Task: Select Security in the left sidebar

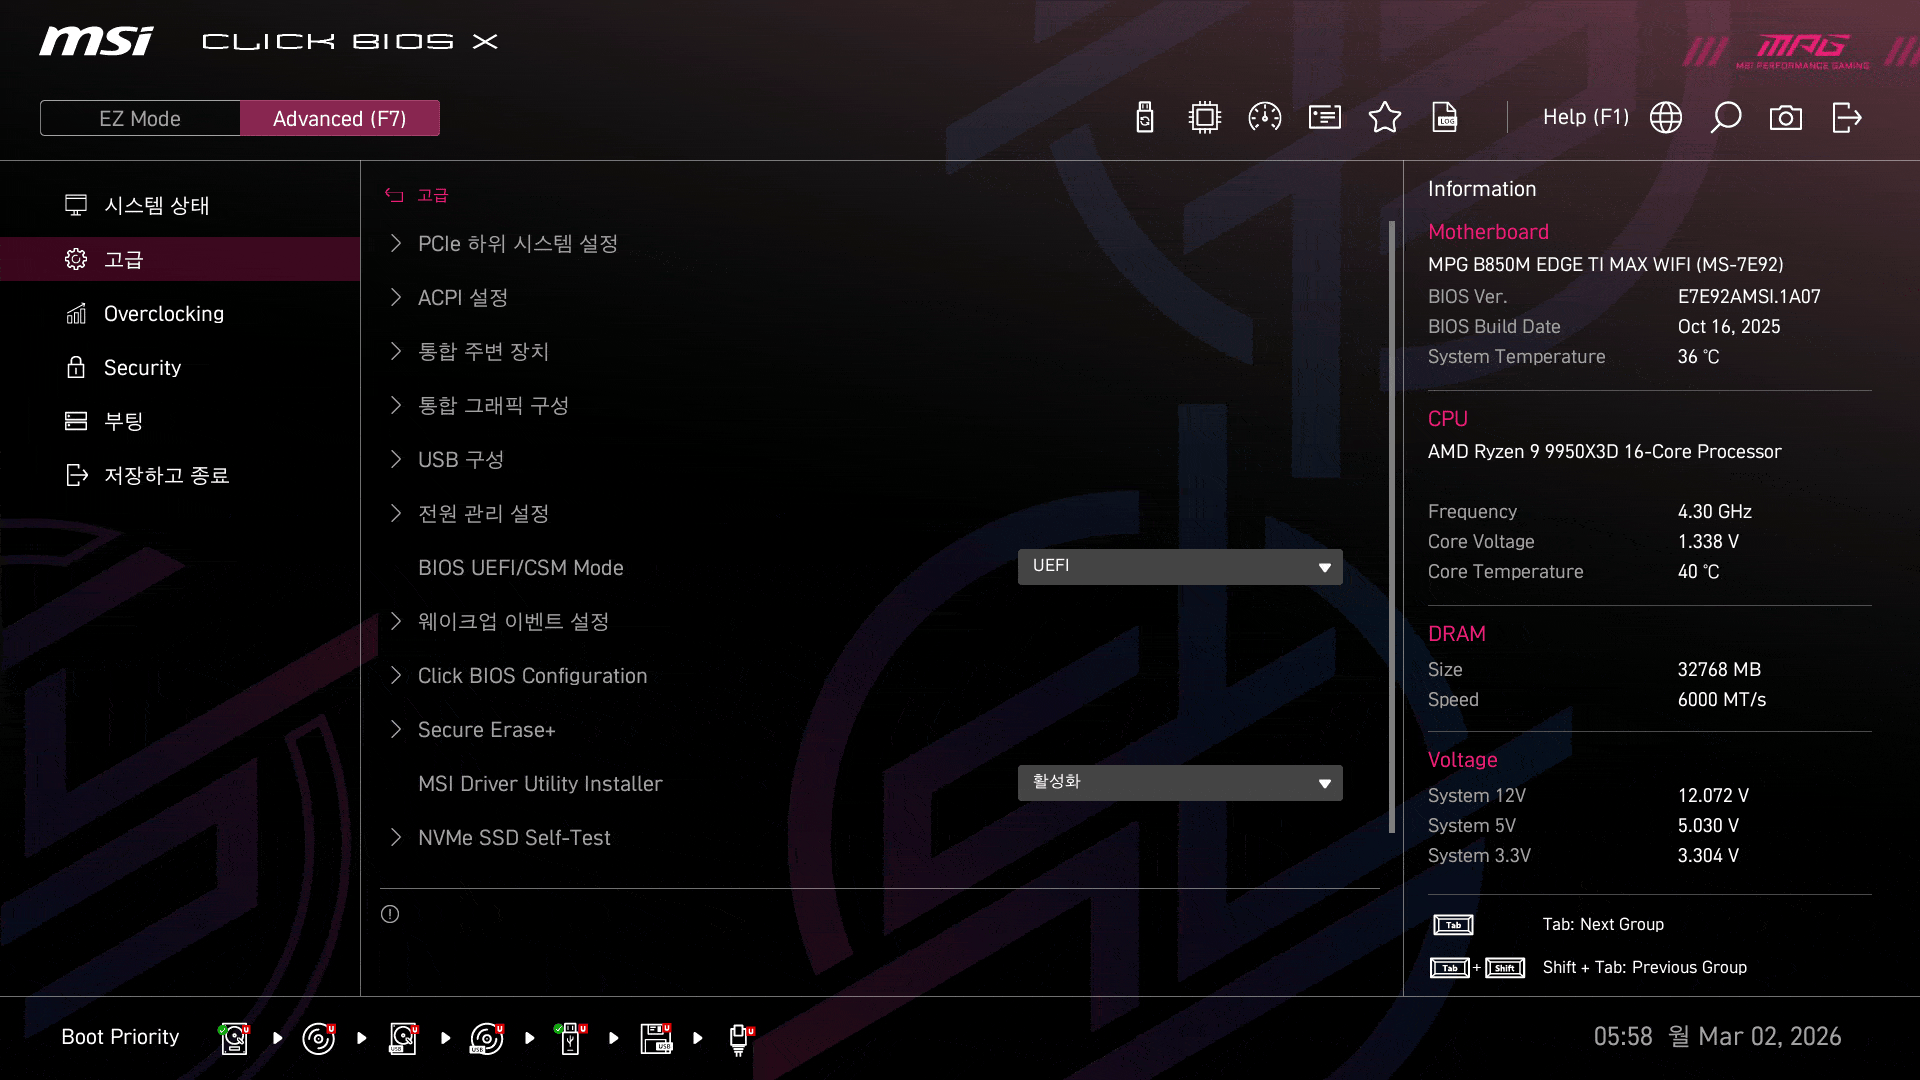Action: [142, 368]
